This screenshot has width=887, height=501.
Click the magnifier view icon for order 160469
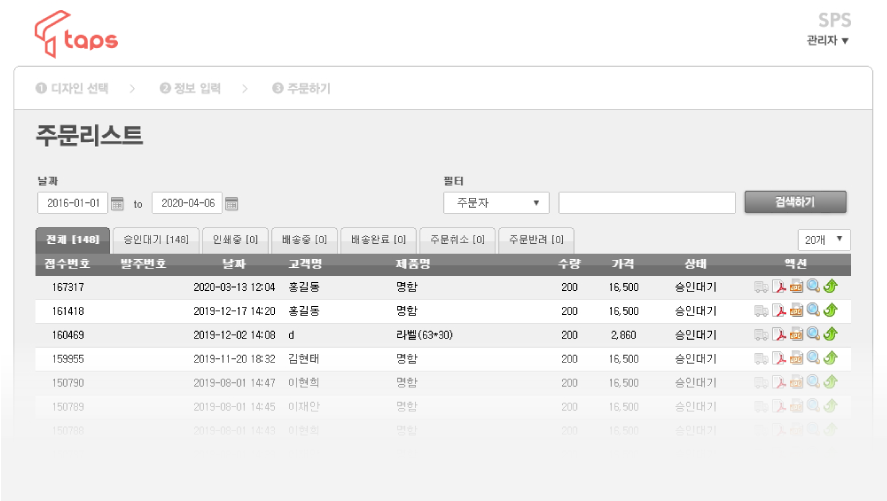(813, 334)
